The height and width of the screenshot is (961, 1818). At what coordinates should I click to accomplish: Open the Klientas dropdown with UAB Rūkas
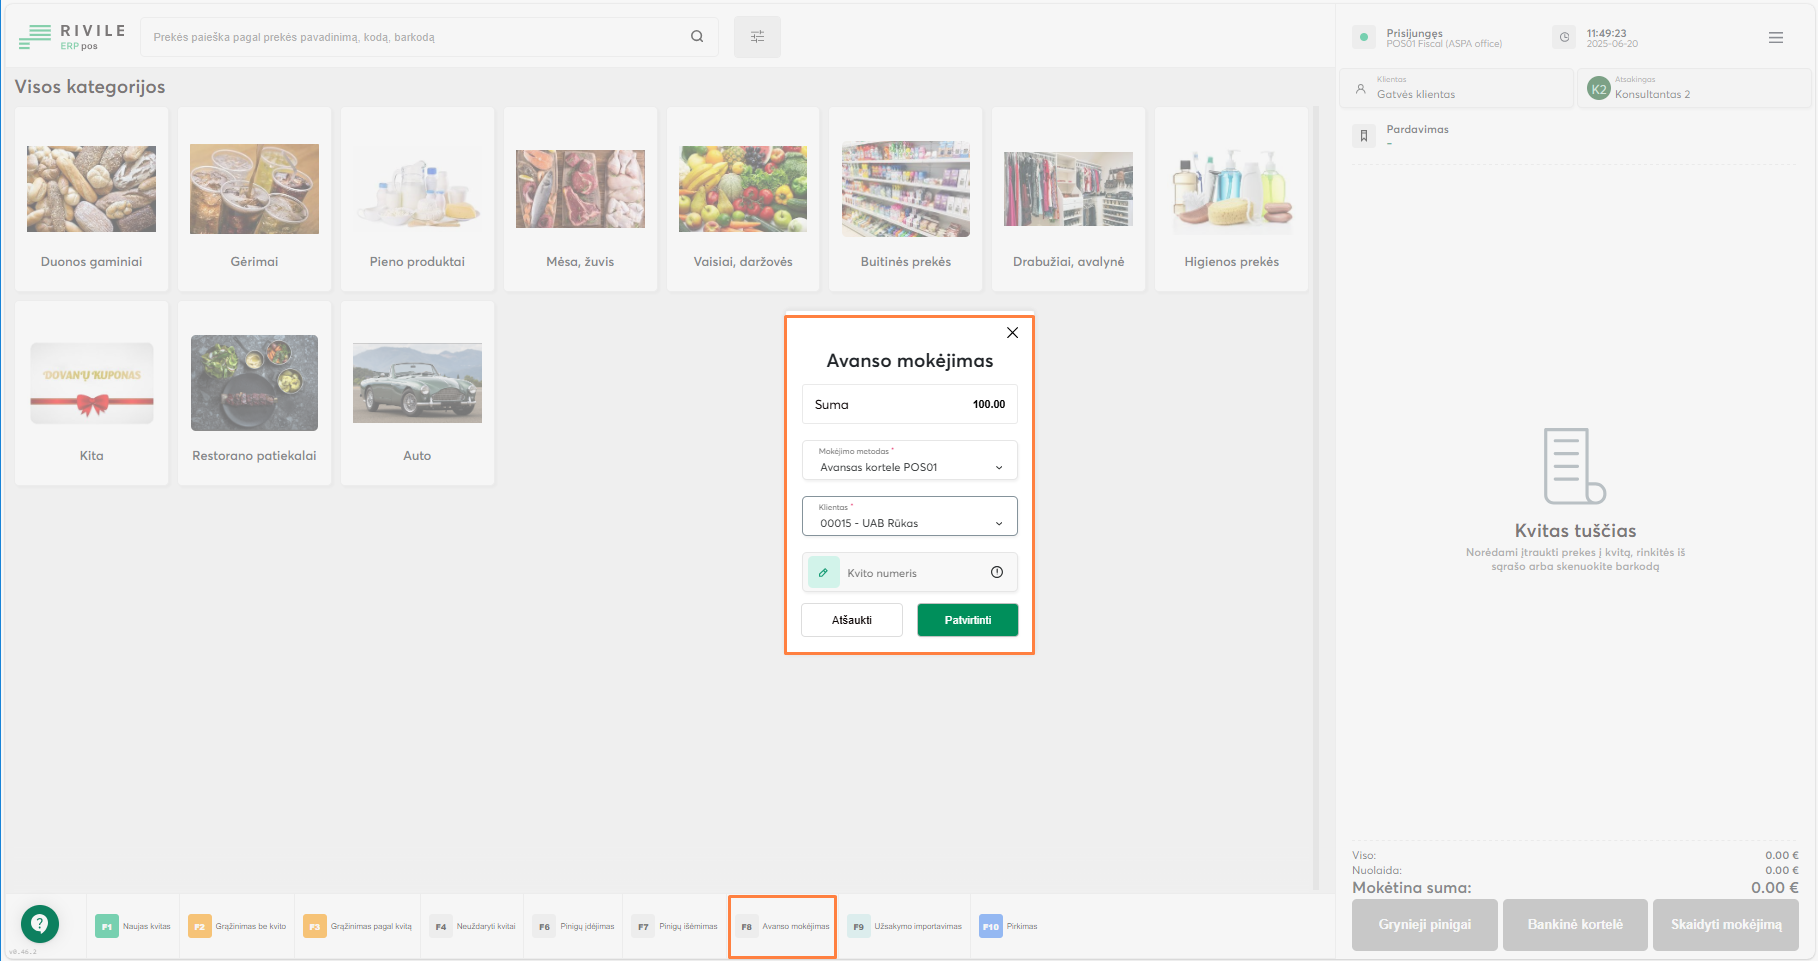[909, 517]
